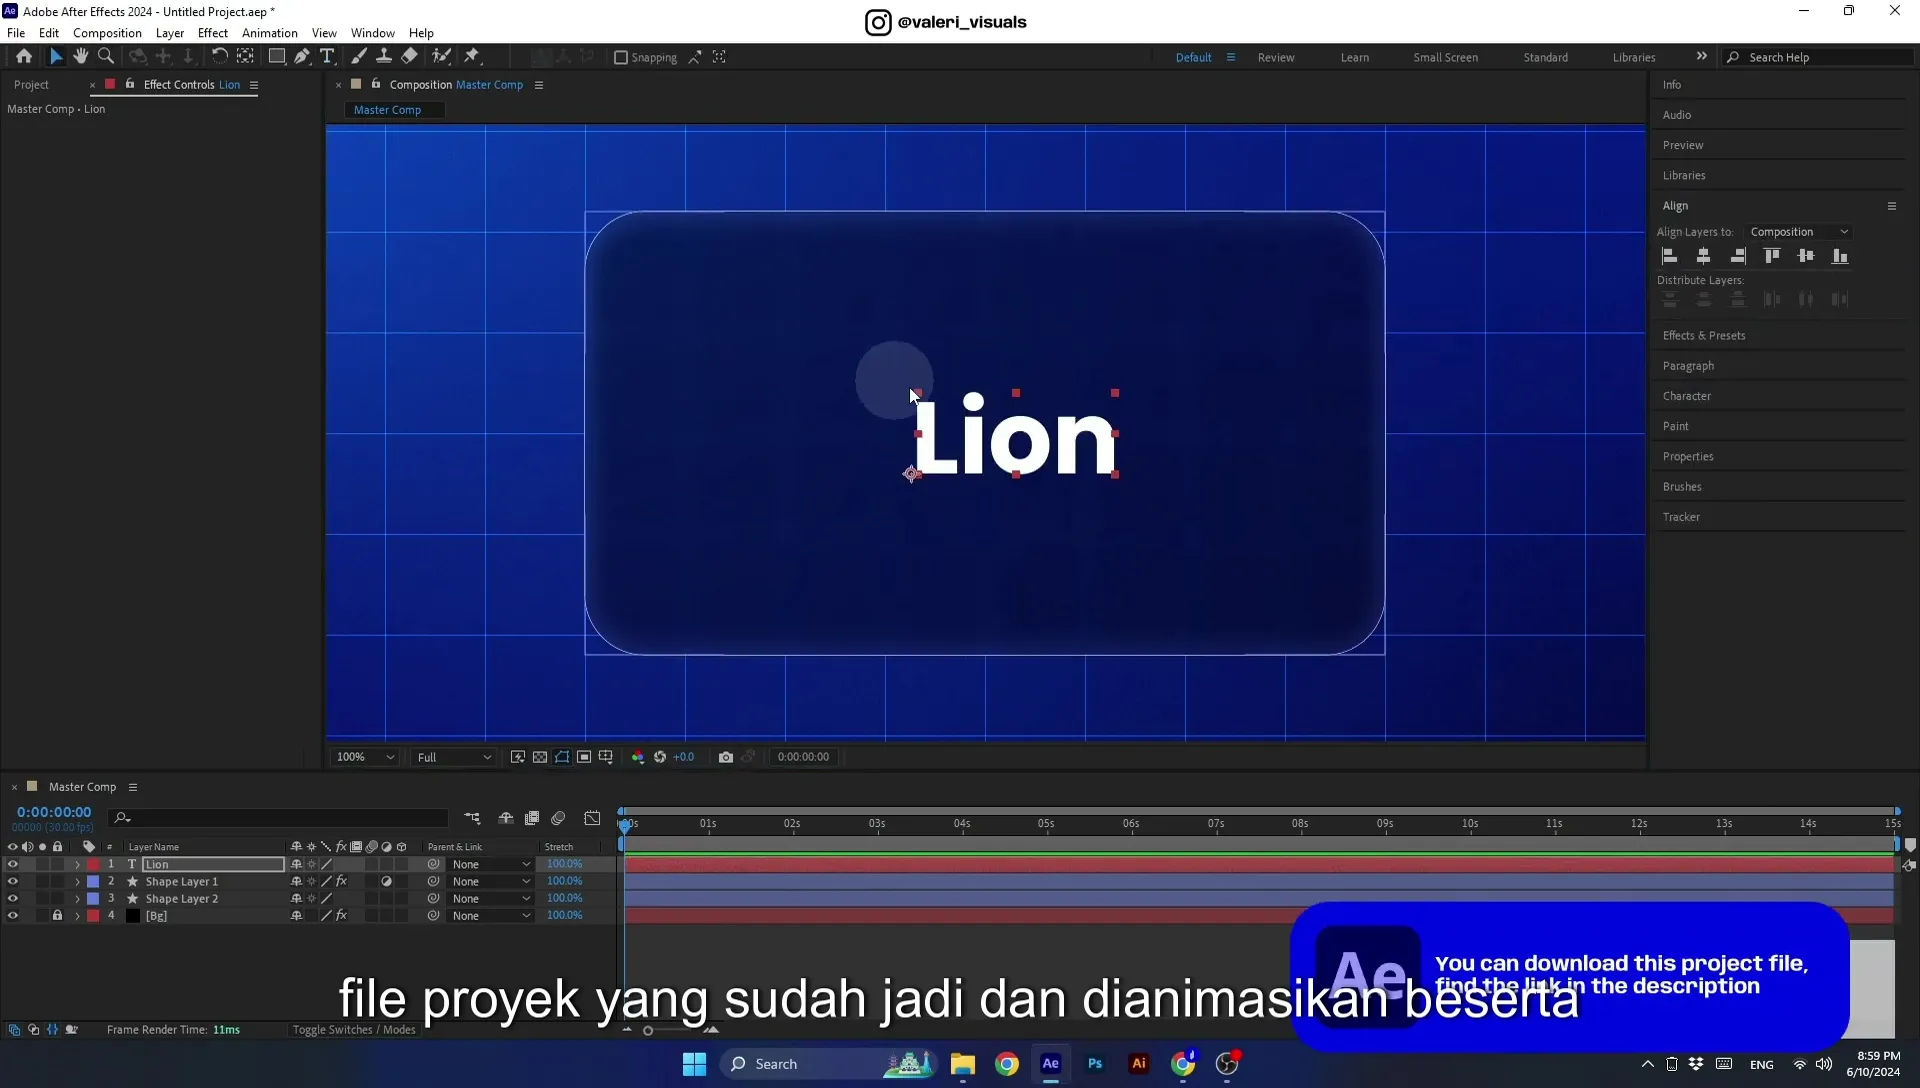Expand the Shape Layer 1 properties
The image size is (1920, 1088).
click(x=77, y=882)
